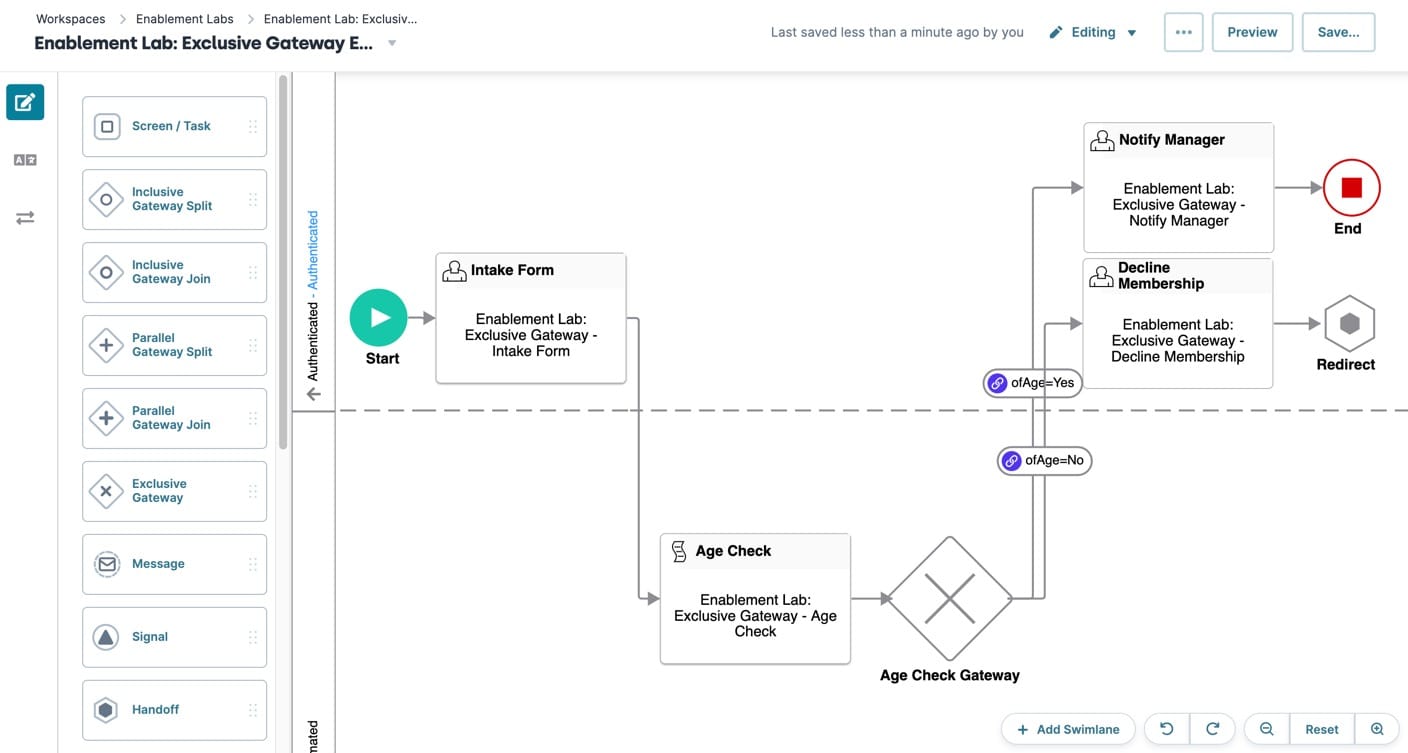Click the user icon on Decline Membership

point(1101,276)
